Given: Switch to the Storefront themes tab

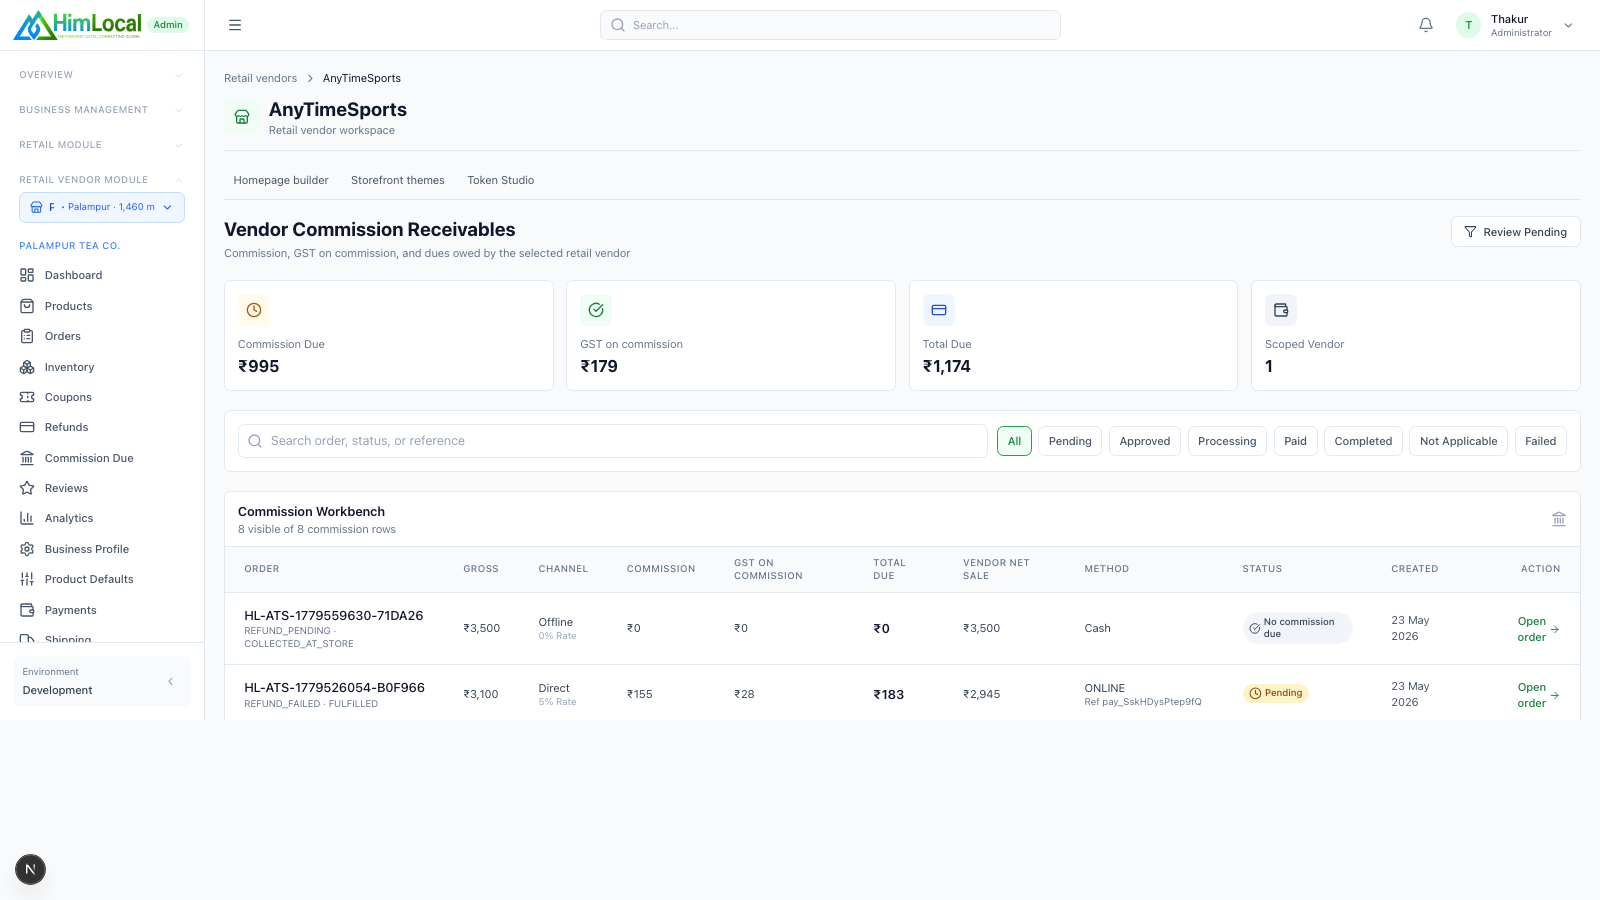Looking at the screenshot, I should [x=398, y=180].
